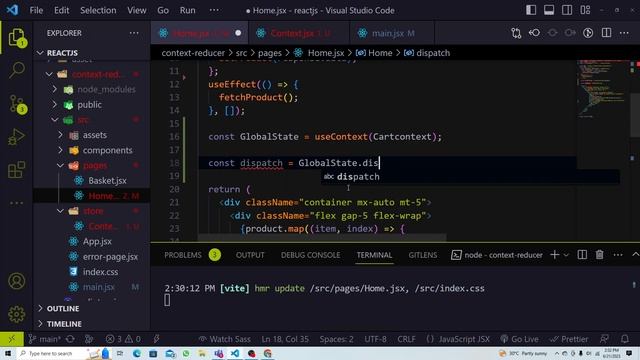Image resolution: width=640 pixels, height=360 pixels.
Task: Open the Extensions view
Action: click(17, 169)
